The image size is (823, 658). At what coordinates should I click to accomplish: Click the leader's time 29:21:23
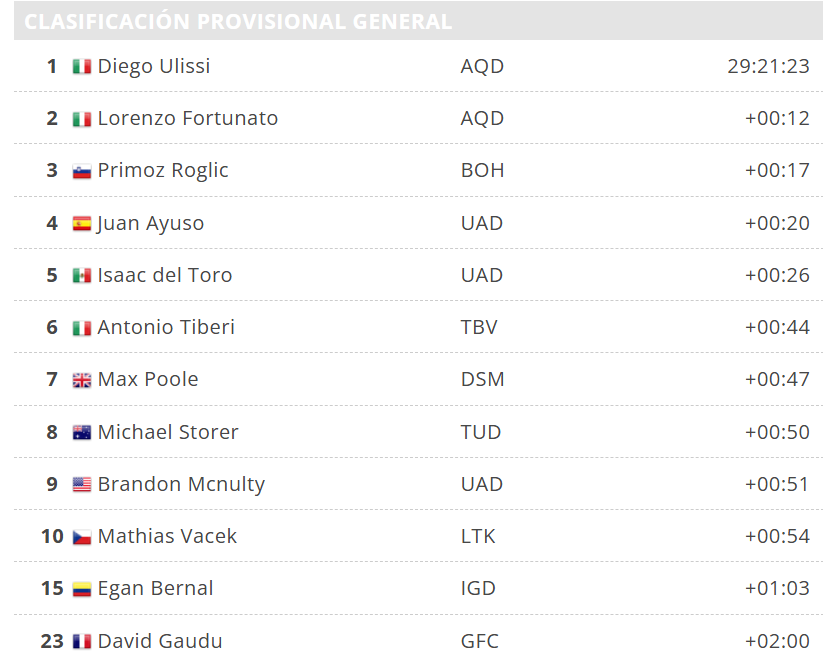tap(768, 66)
